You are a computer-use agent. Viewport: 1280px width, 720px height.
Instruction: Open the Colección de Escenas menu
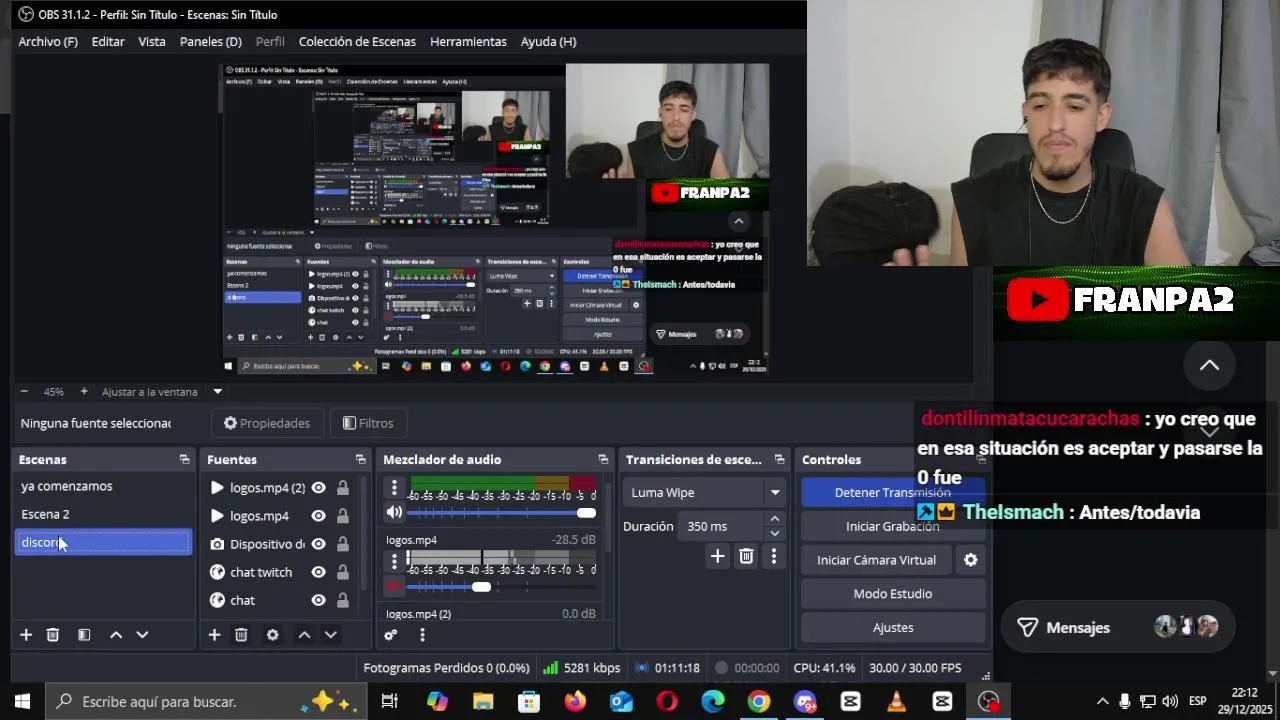click(357, 41)
